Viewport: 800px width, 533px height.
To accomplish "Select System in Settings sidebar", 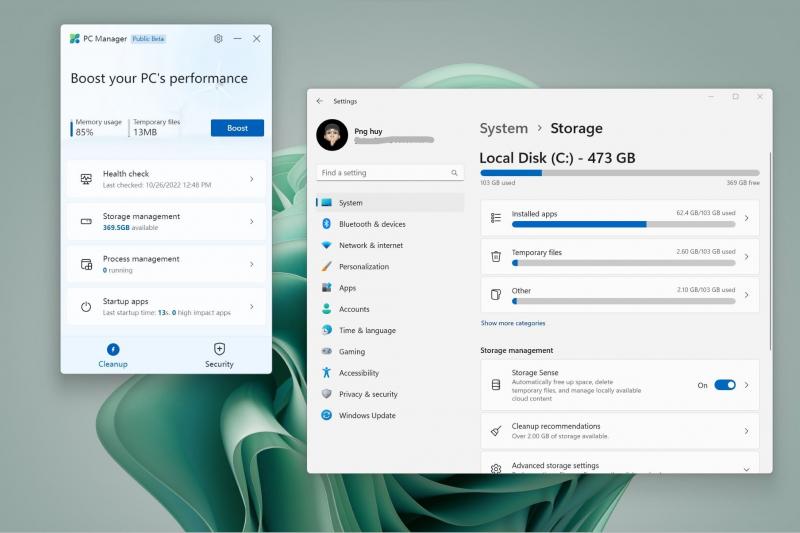I will (x=390, y=202).
